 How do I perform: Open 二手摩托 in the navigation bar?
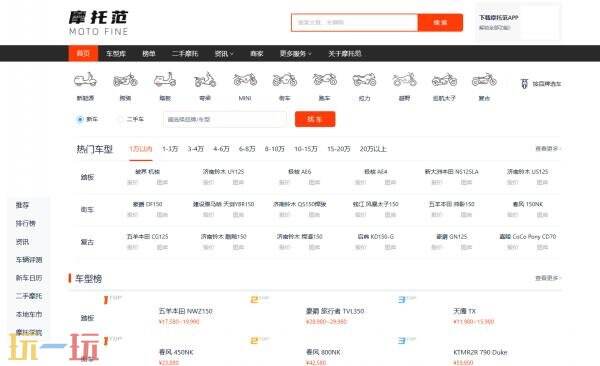coord(185,54)
